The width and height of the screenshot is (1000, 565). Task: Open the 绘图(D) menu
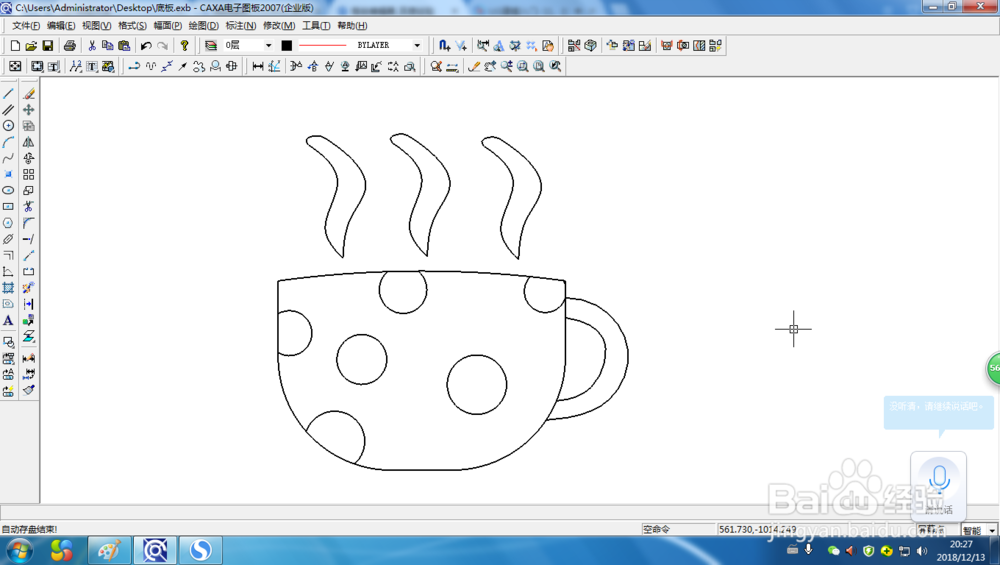tap(203, 26)
